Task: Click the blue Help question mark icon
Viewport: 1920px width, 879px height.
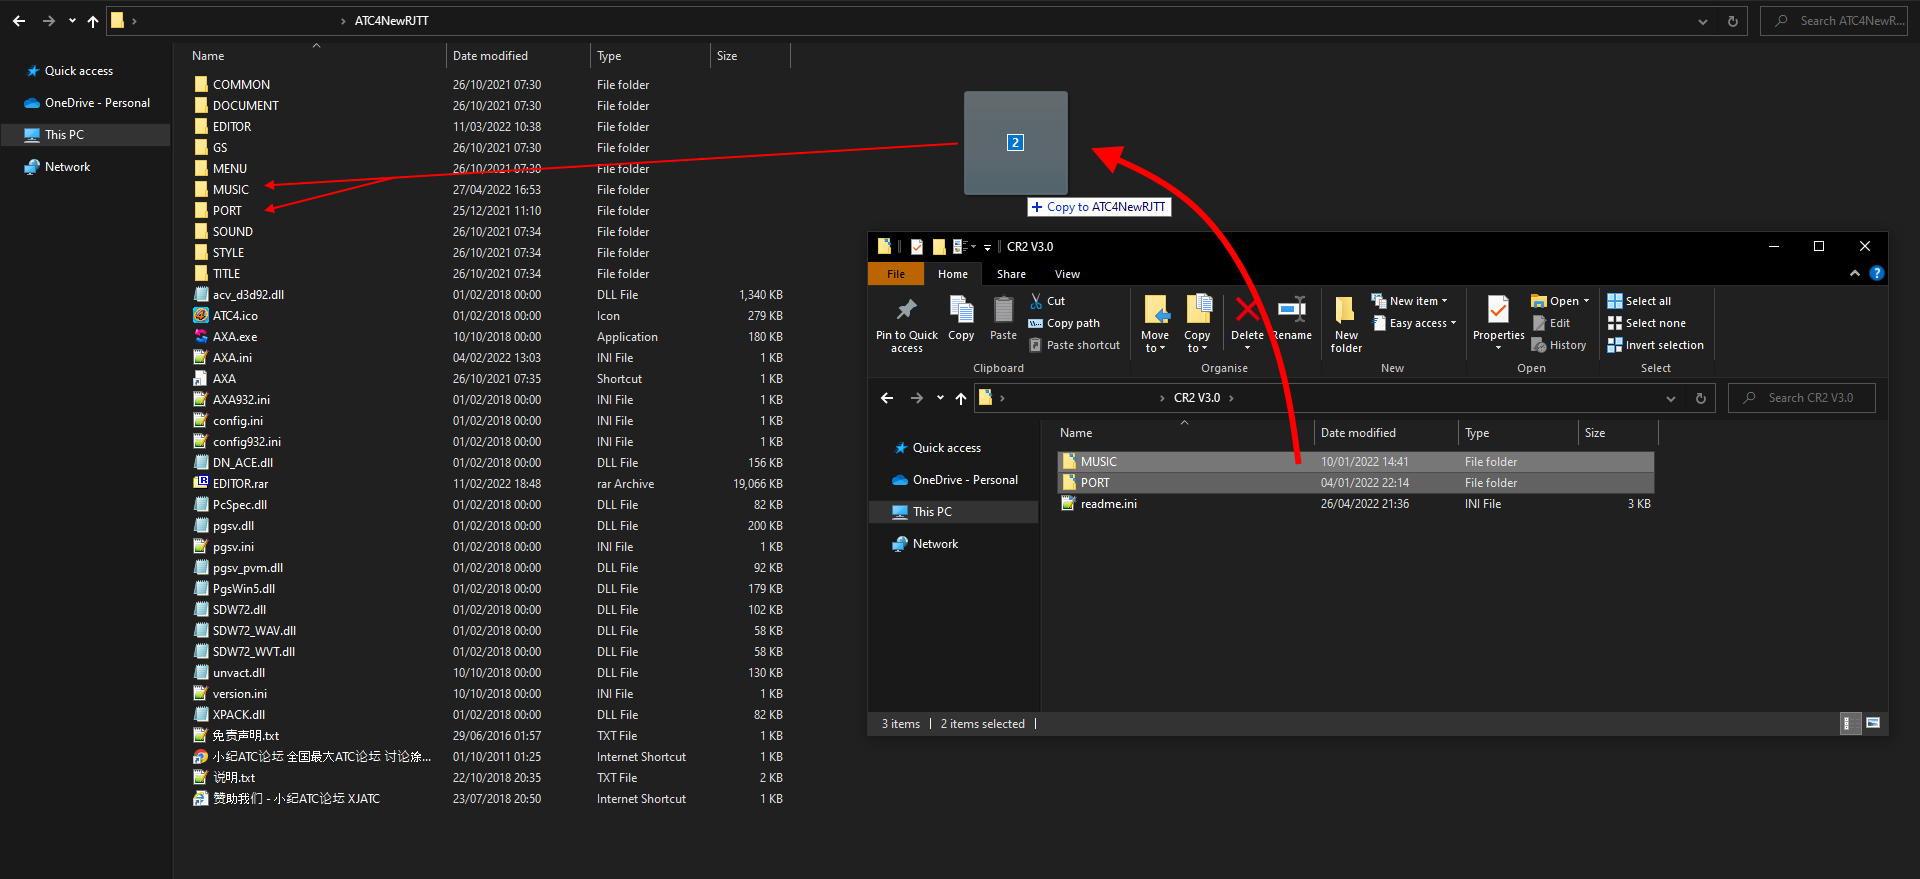Action: (x=1876, y=273)
